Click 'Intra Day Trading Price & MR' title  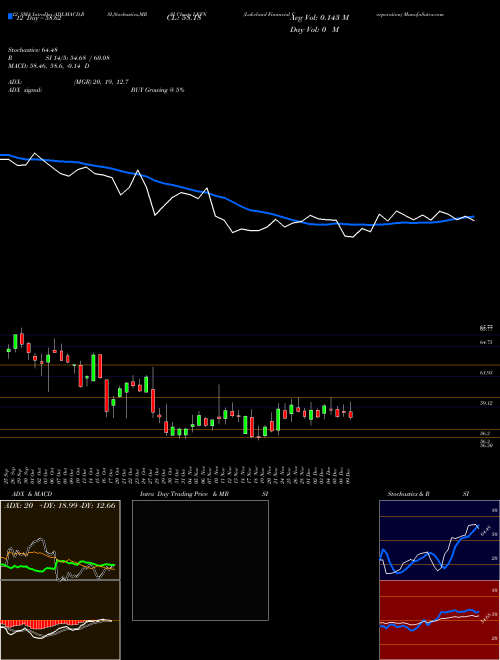click(x=184, y=494)
